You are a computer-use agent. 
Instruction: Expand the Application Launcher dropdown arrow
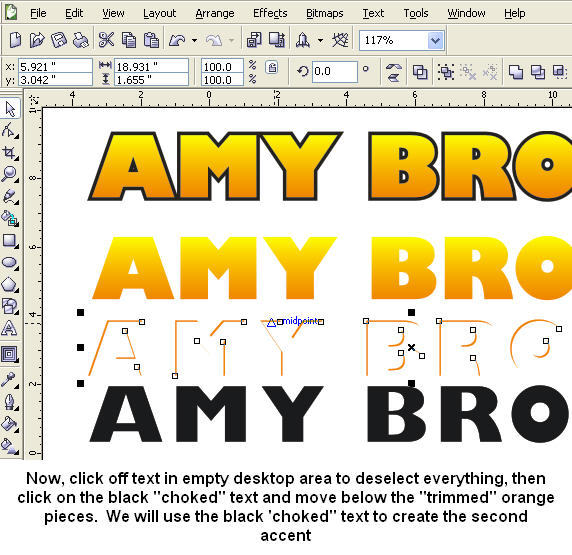[x=320, y=40]
